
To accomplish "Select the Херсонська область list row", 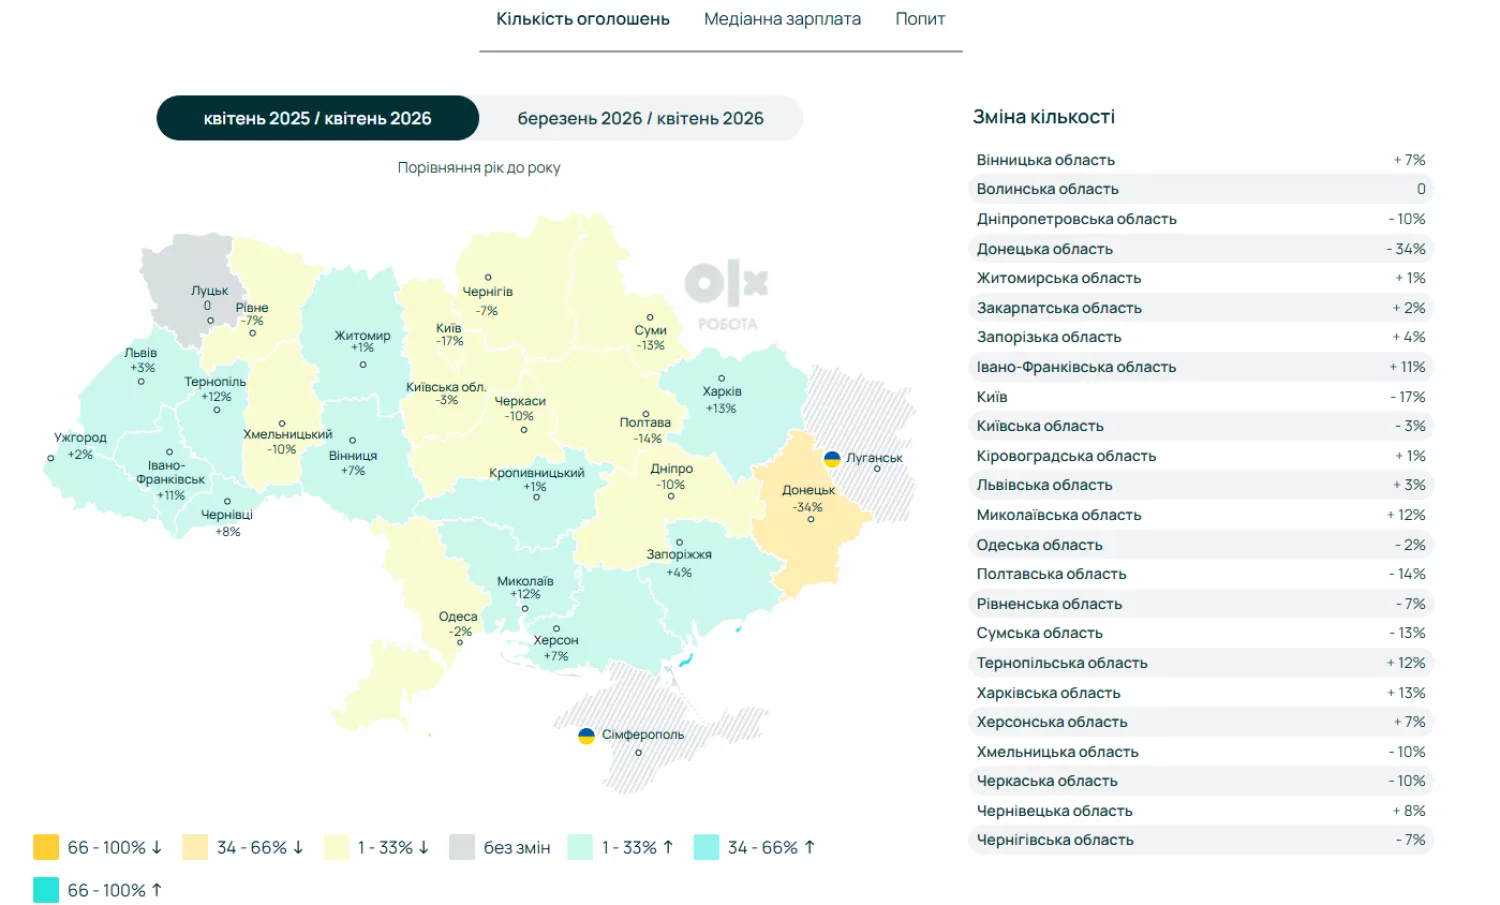I will click(1201, 722).
